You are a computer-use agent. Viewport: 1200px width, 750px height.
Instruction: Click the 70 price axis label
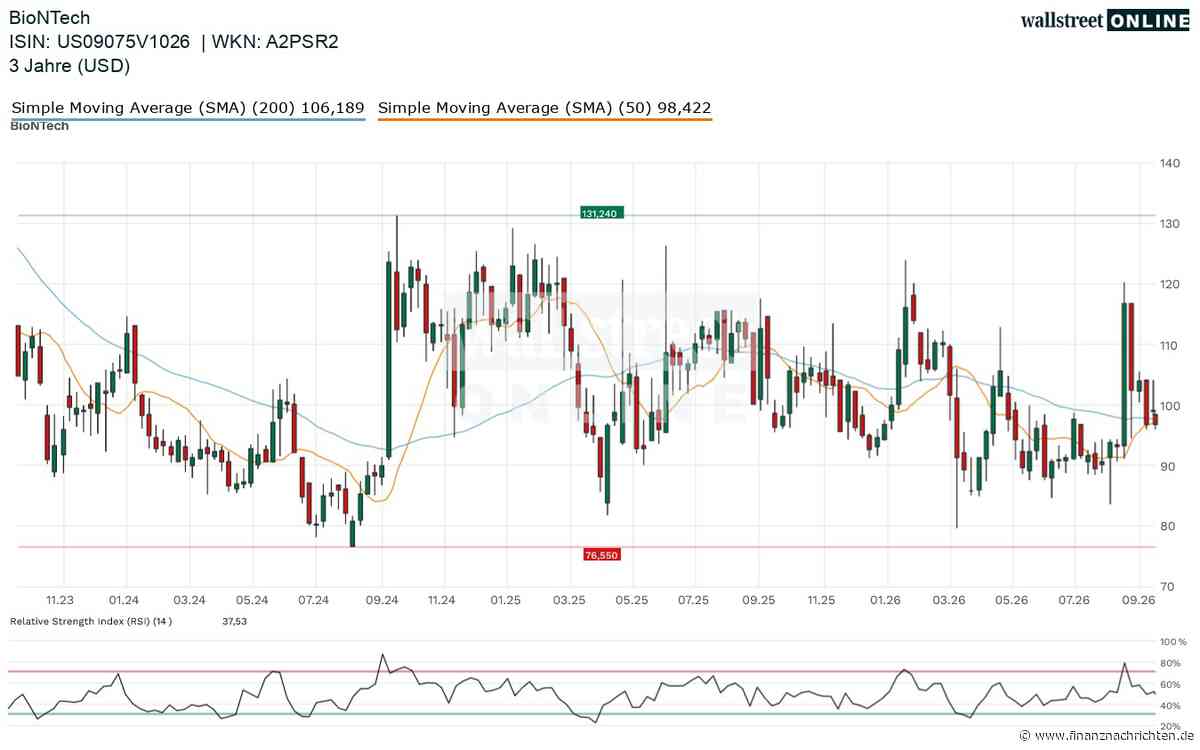click(1168, 588)
